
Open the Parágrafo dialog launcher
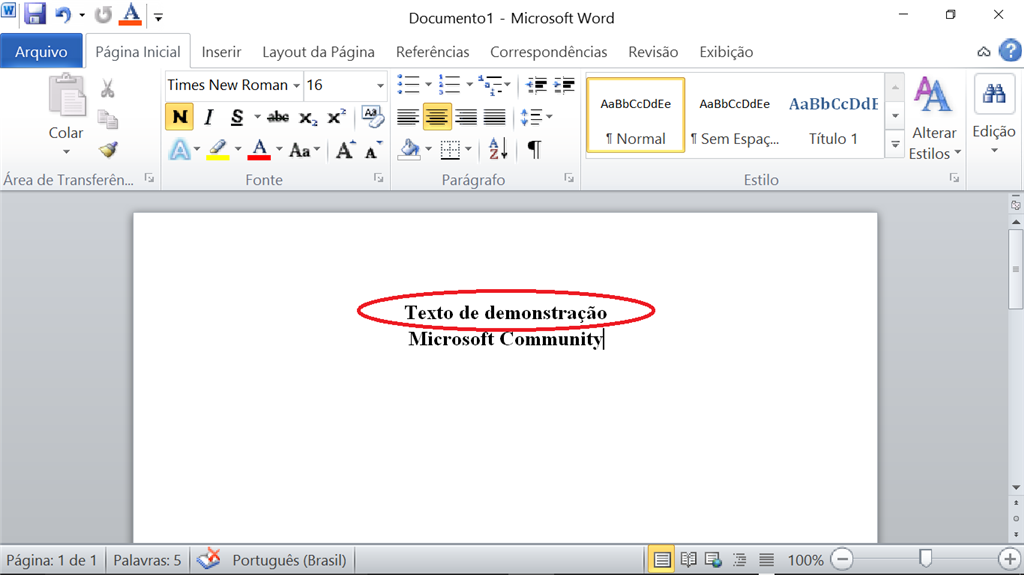[x=569, y=178]
